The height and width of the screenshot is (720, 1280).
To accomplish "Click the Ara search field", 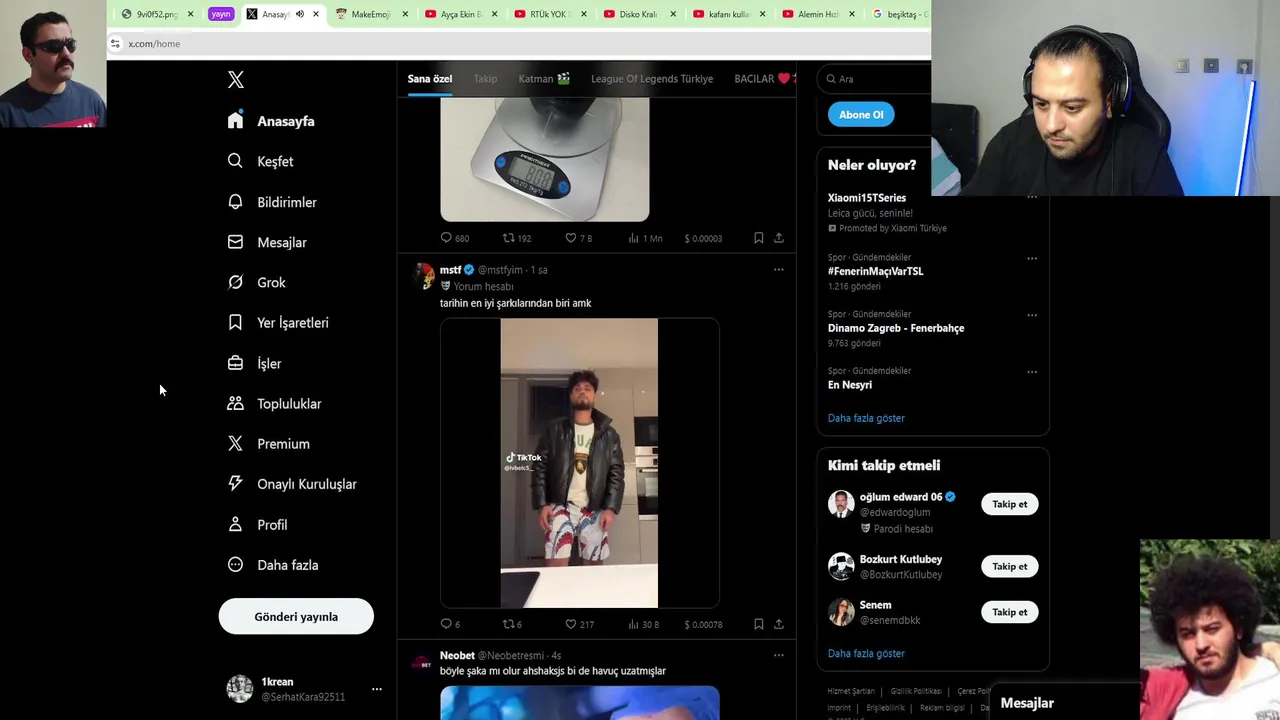I will click(x=880, y=78).
